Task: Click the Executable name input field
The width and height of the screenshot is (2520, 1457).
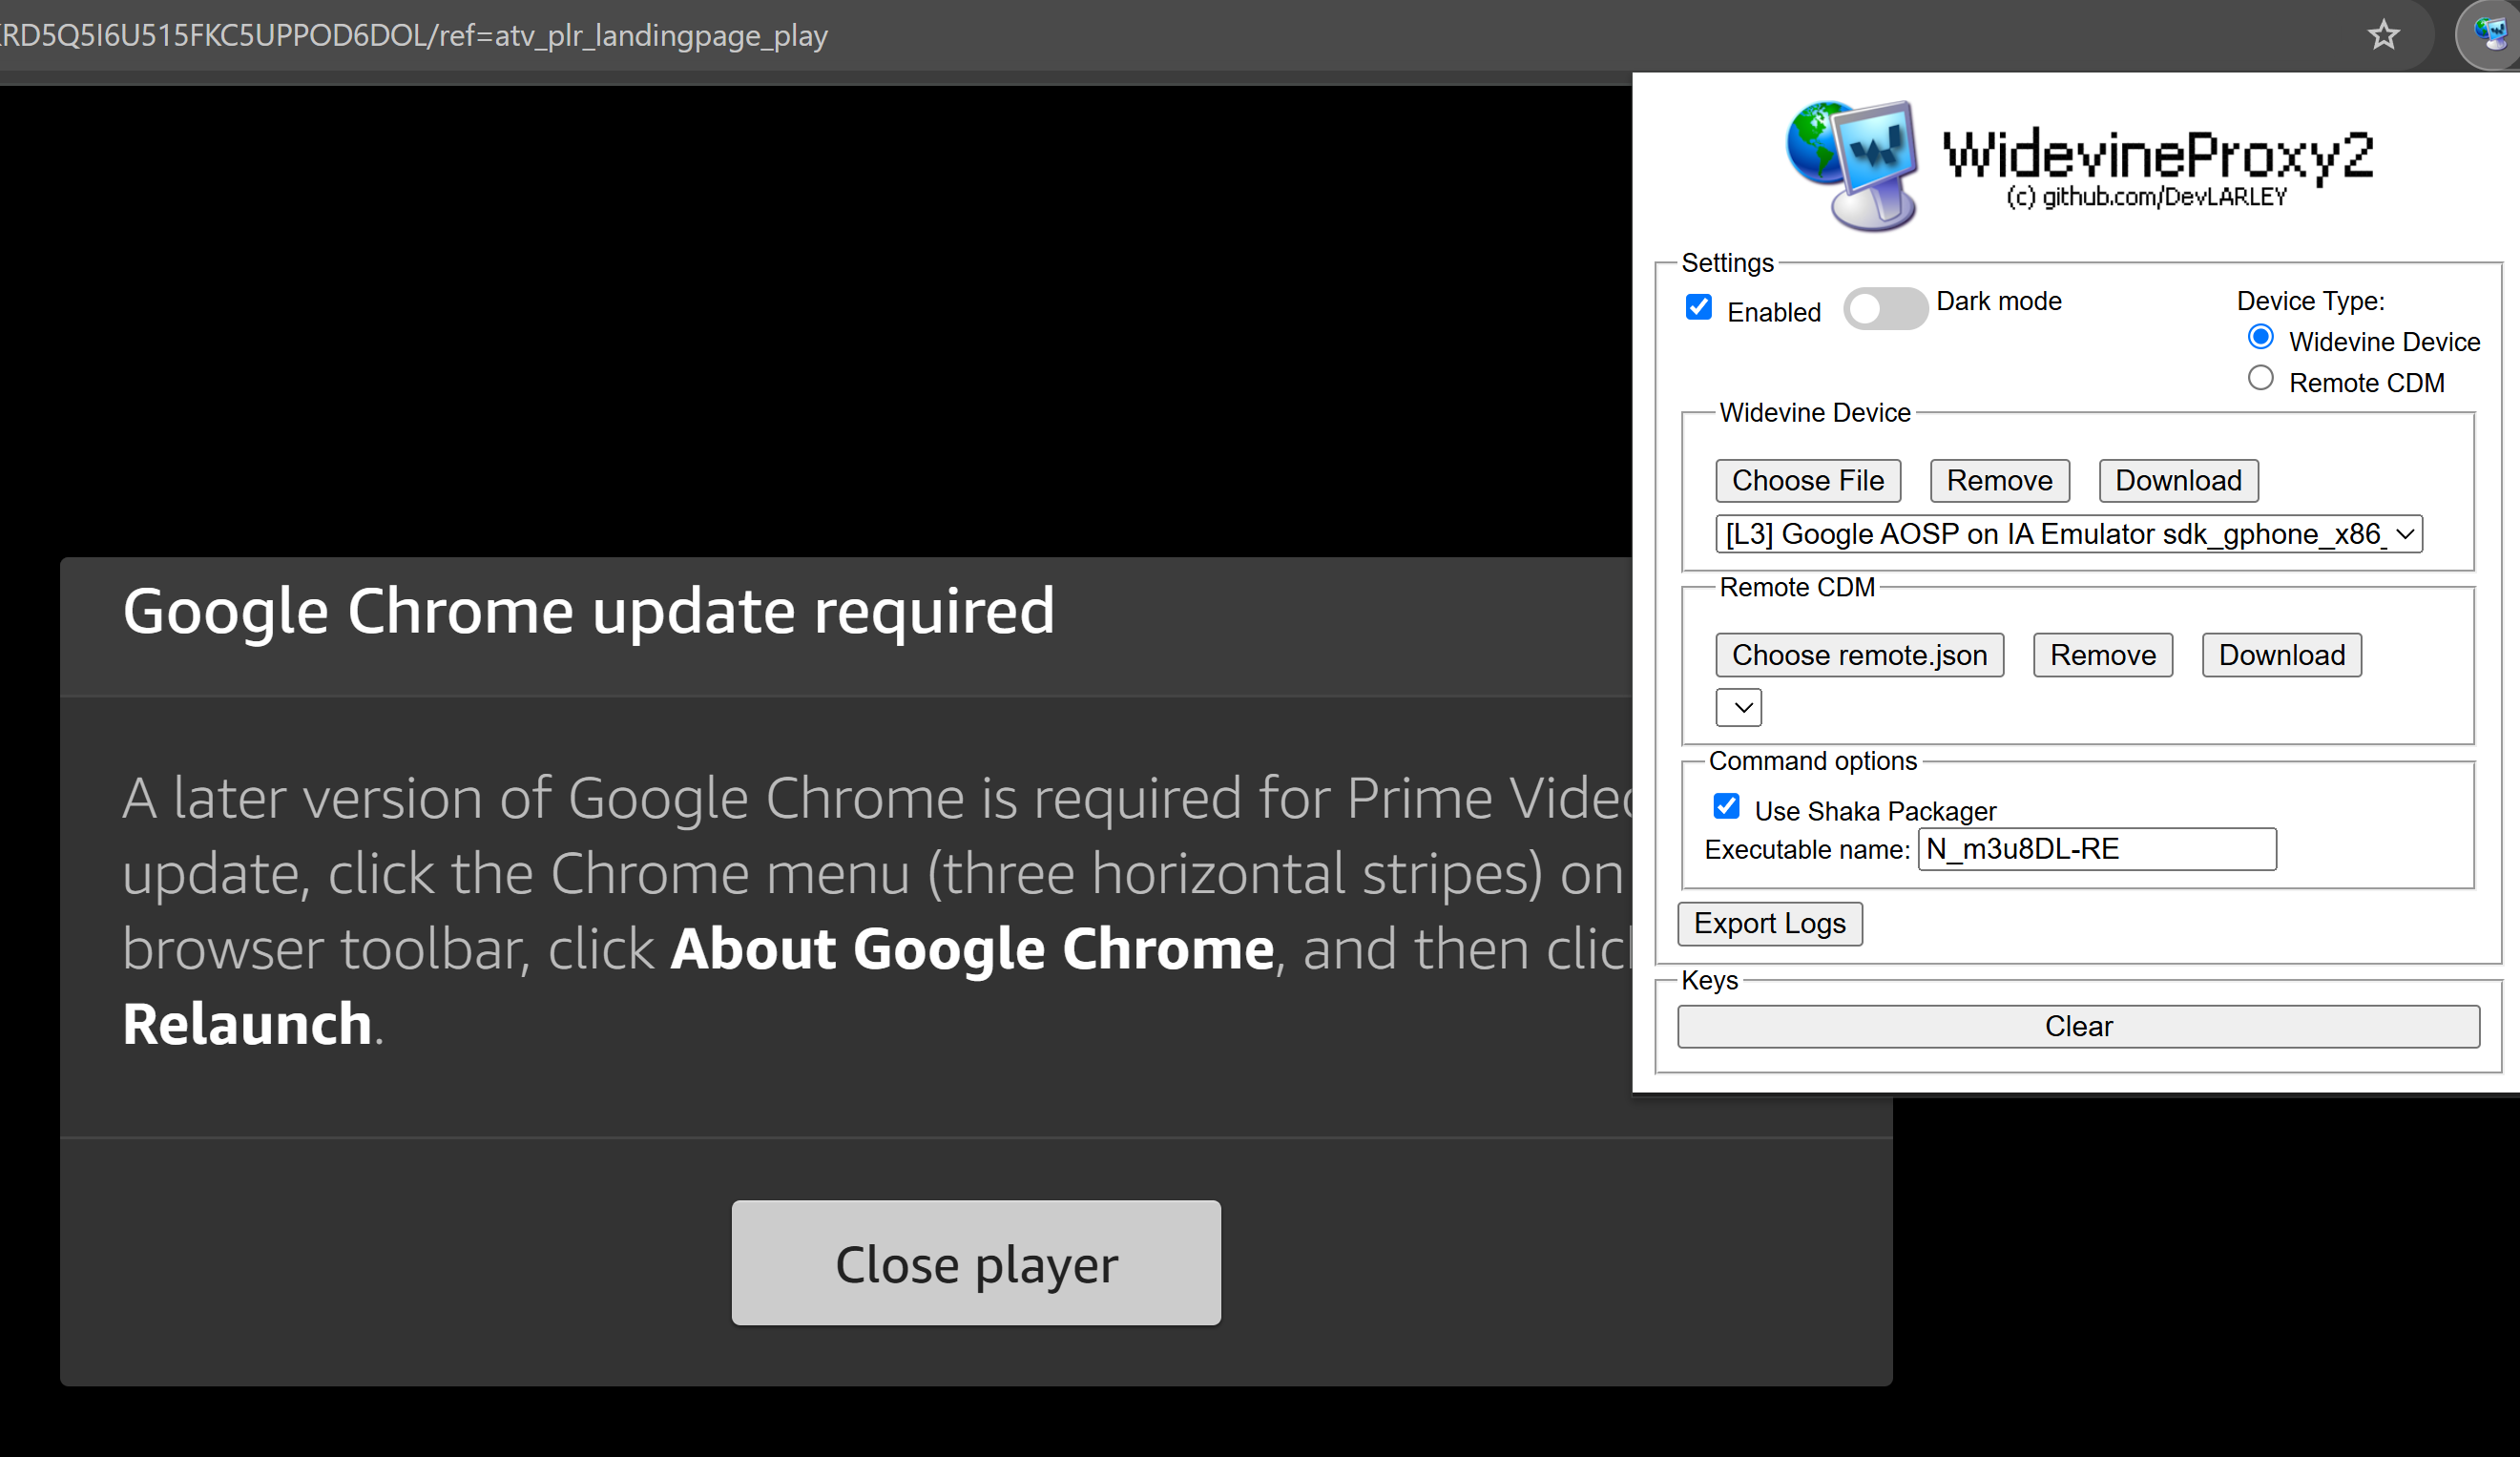Action: click(x=2096, y=849)
